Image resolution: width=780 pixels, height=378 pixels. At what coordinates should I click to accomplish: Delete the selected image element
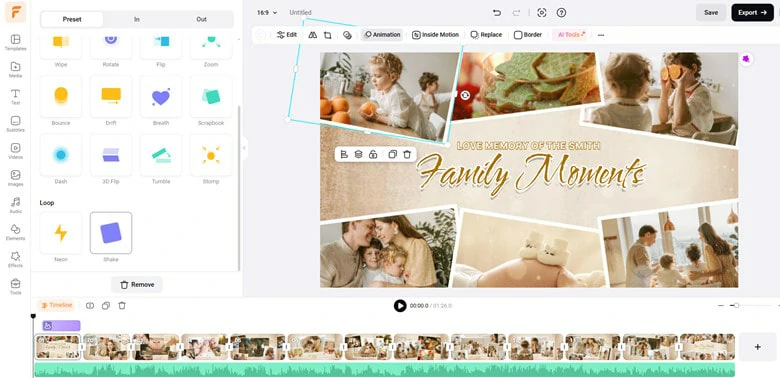407,154
